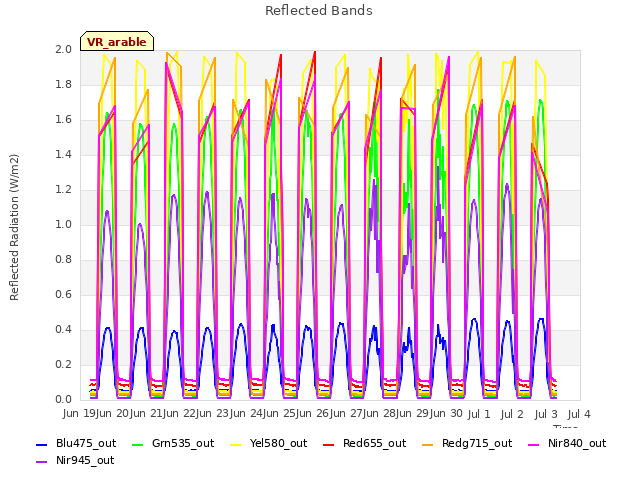Click the Grn535_out legend label
The width and height of the screenshot is (640, 480).
pyautogui.click(x=183, y=443)
